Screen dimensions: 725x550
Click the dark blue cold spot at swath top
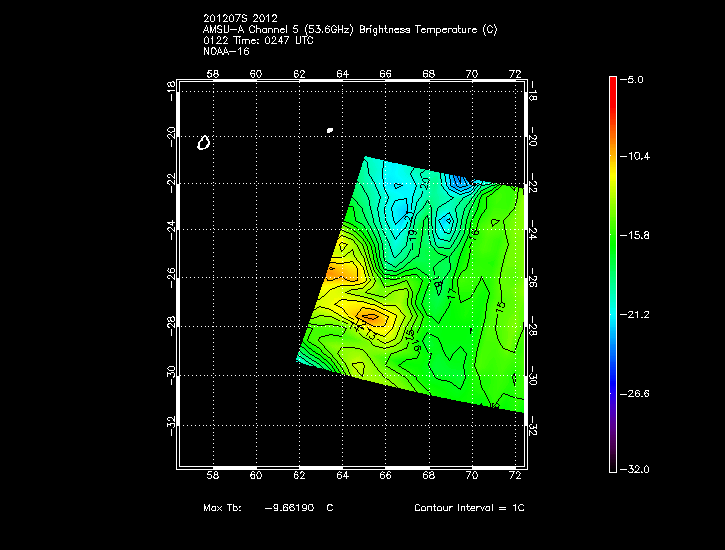coord(459,183)
